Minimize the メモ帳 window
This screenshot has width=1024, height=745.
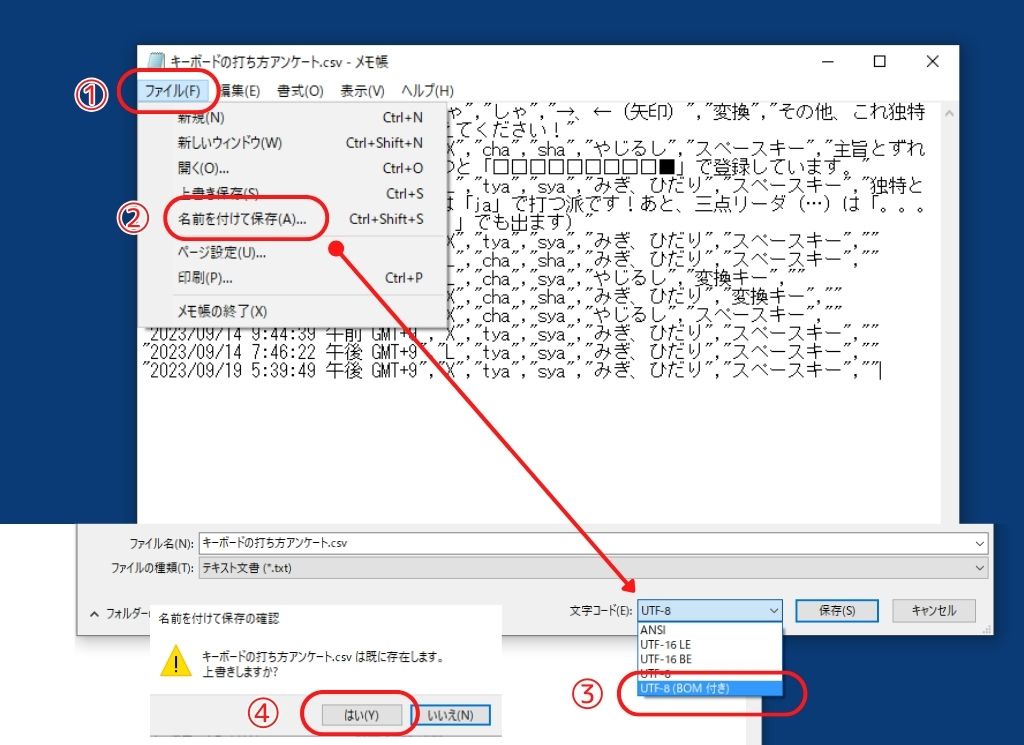tap(826, 61)
